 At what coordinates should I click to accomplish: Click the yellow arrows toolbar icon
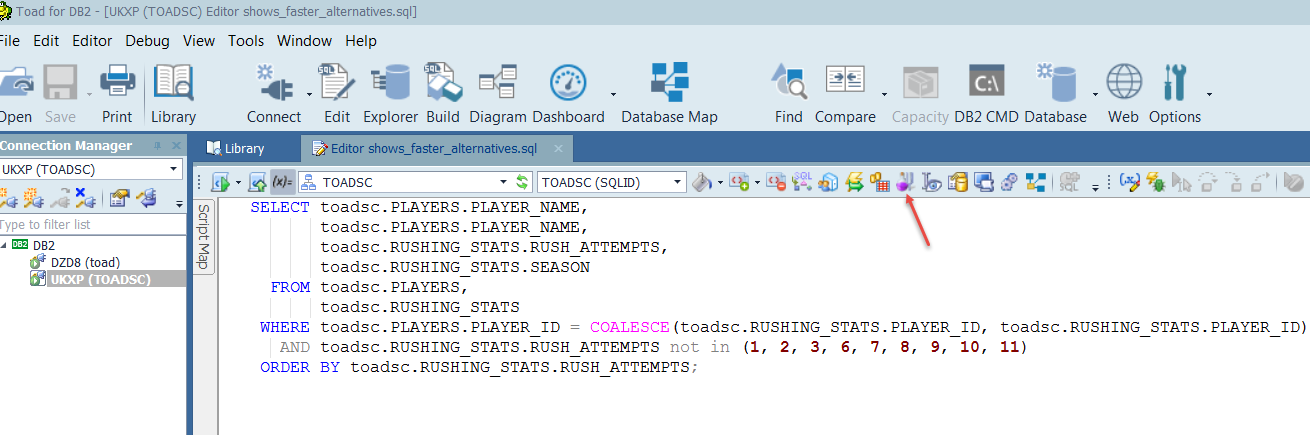853,182
